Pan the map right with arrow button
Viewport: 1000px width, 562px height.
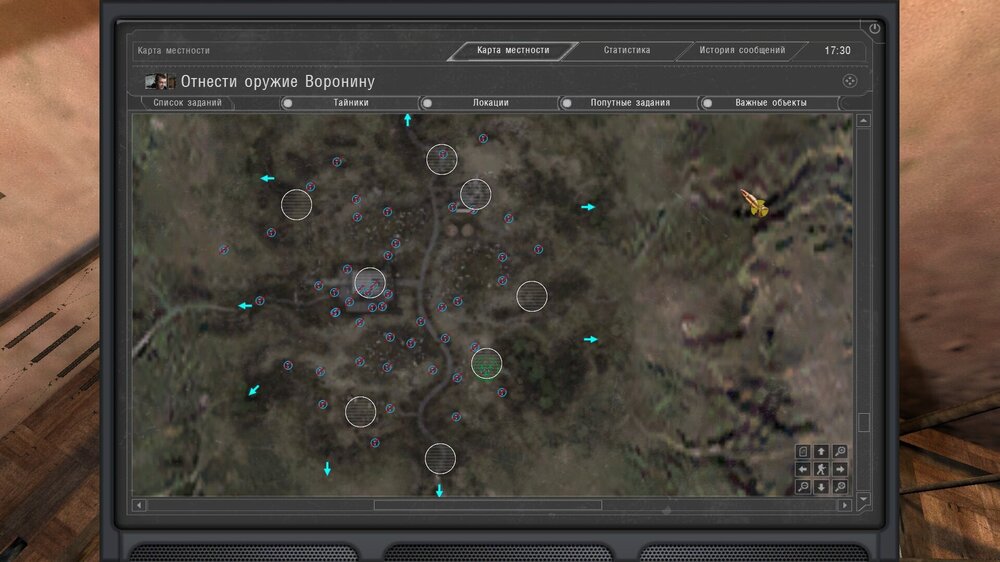[840, 470]
